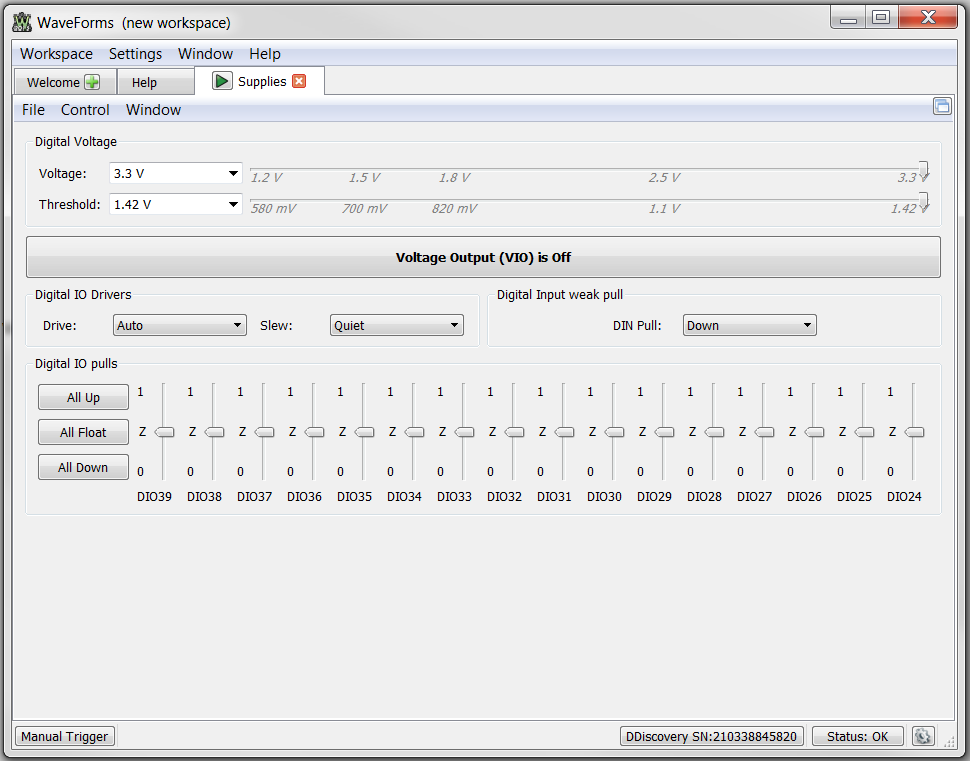Click the All Down button

click(84, 467)
